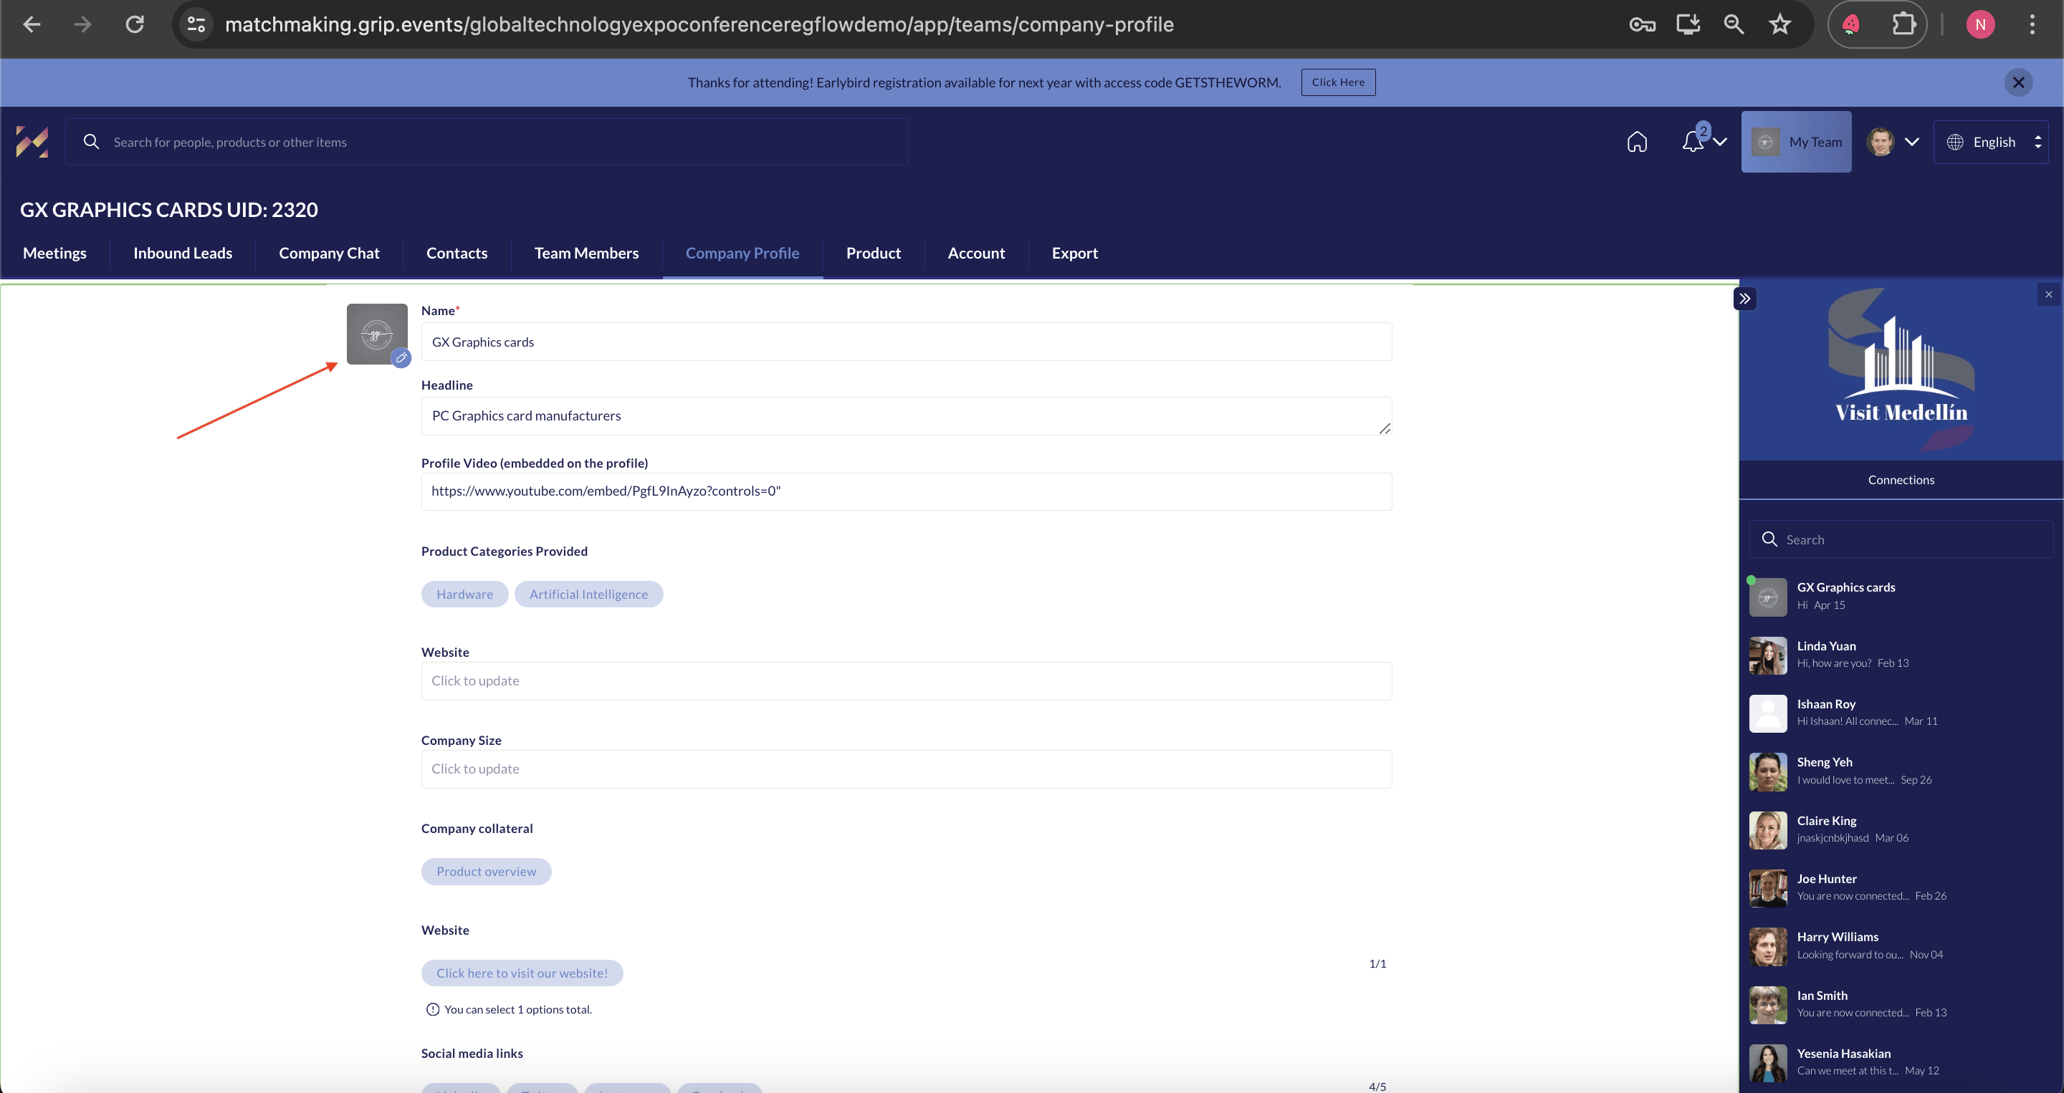Open the Inbound Leads tab
Image resolution: width=2064 pixels, height=1093 pixels.
[x=182, y=253]
